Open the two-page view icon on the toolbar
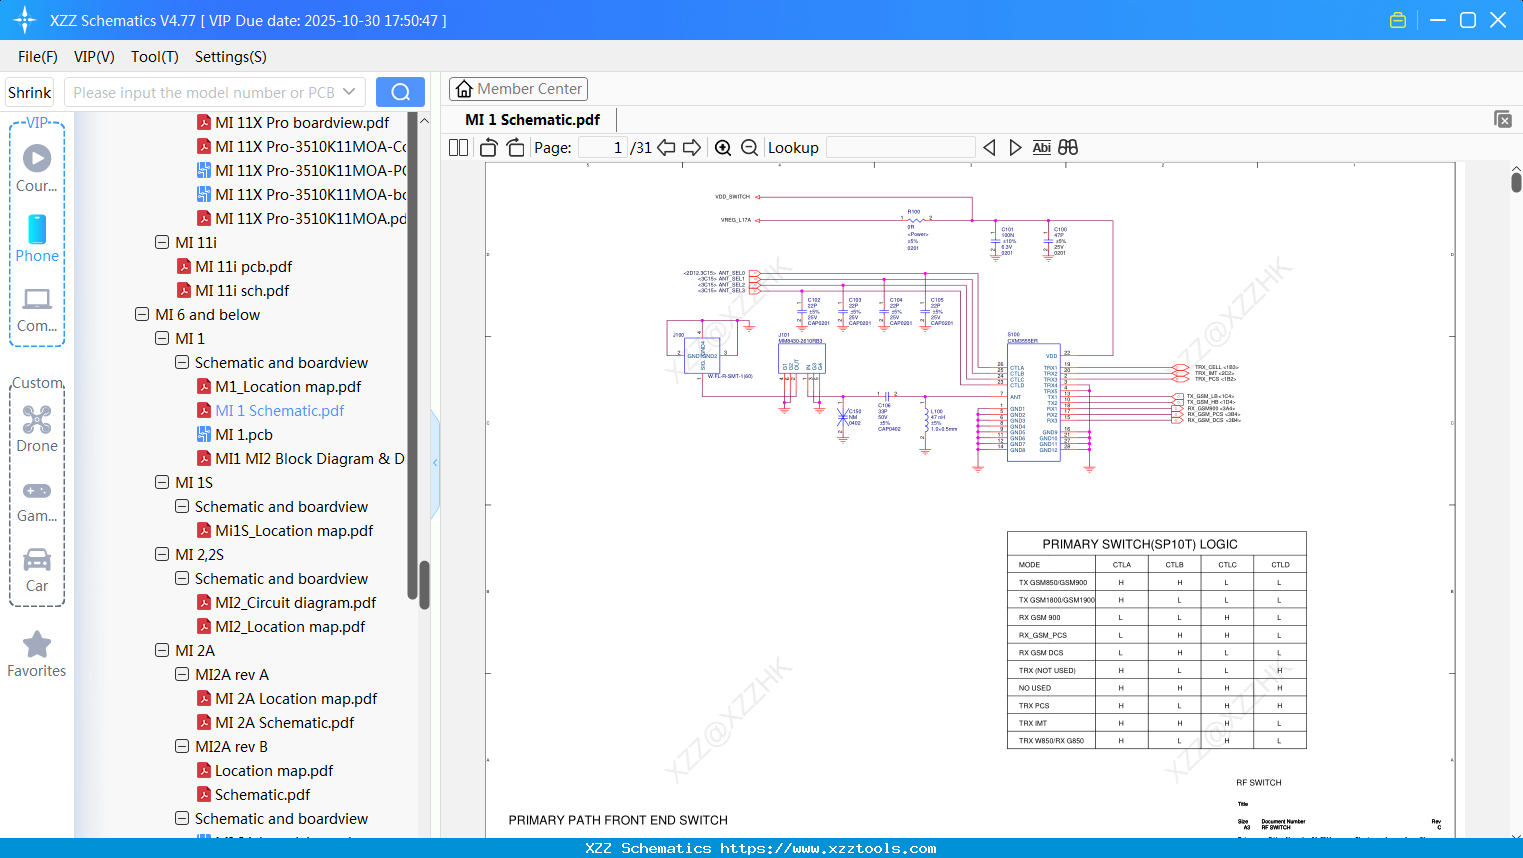The height and width of the screenshot is (858, 1523). (x=457, y=147)
